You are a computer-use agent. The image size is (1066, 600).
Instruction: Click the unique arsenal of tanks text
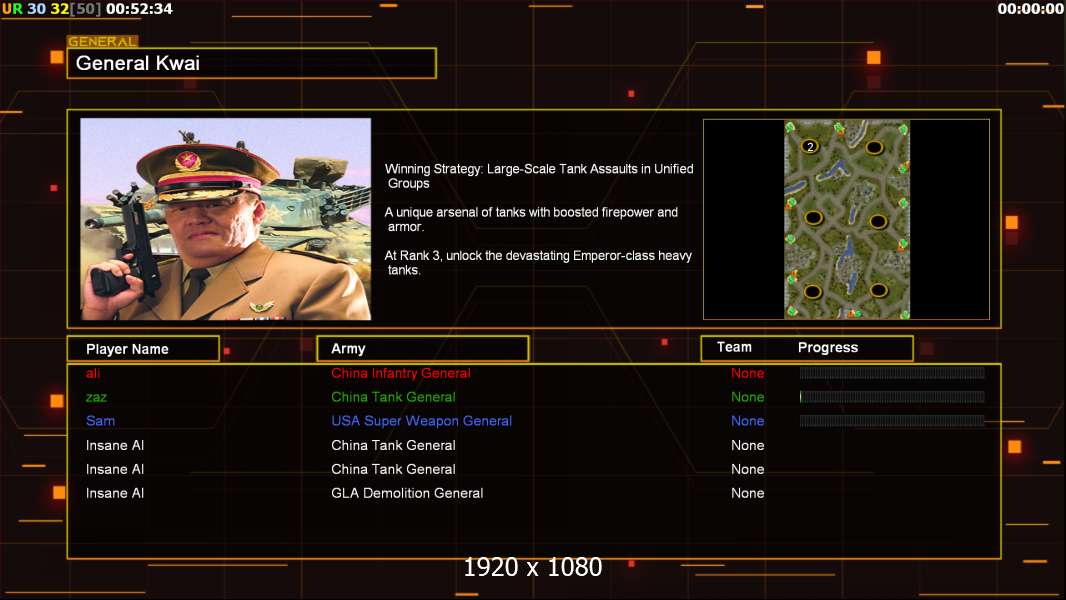pyautogui.click(x=531, y=219)
